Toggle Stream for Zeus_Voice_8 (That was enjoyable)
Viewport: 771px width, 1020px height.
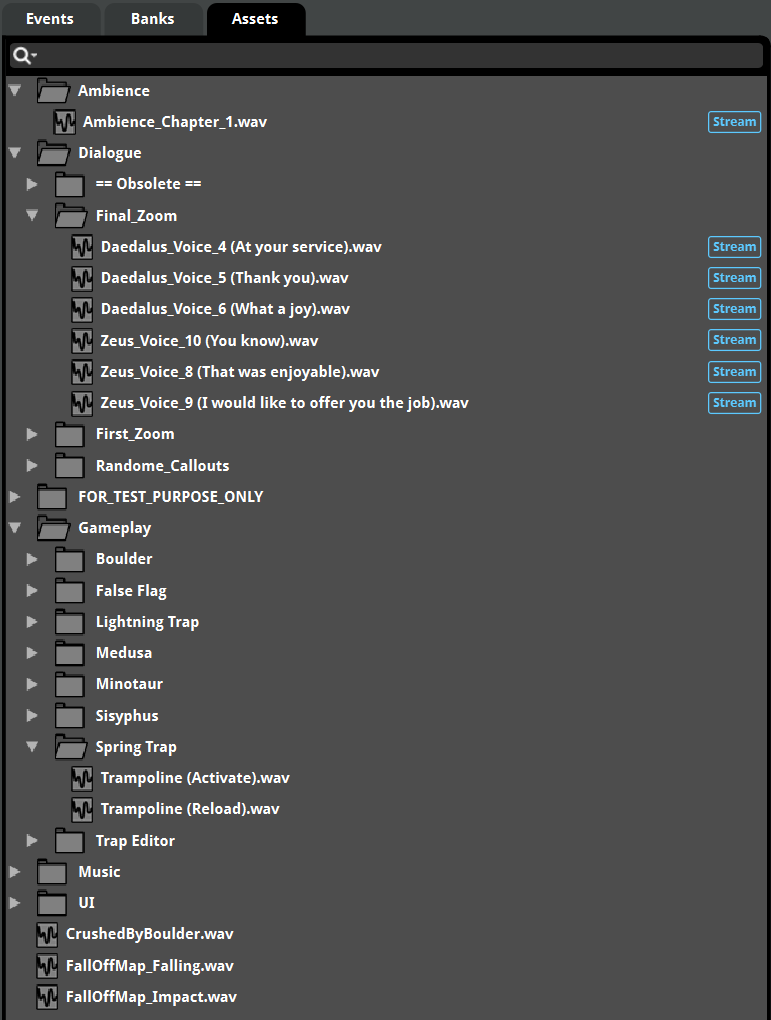tap(734, 371)
